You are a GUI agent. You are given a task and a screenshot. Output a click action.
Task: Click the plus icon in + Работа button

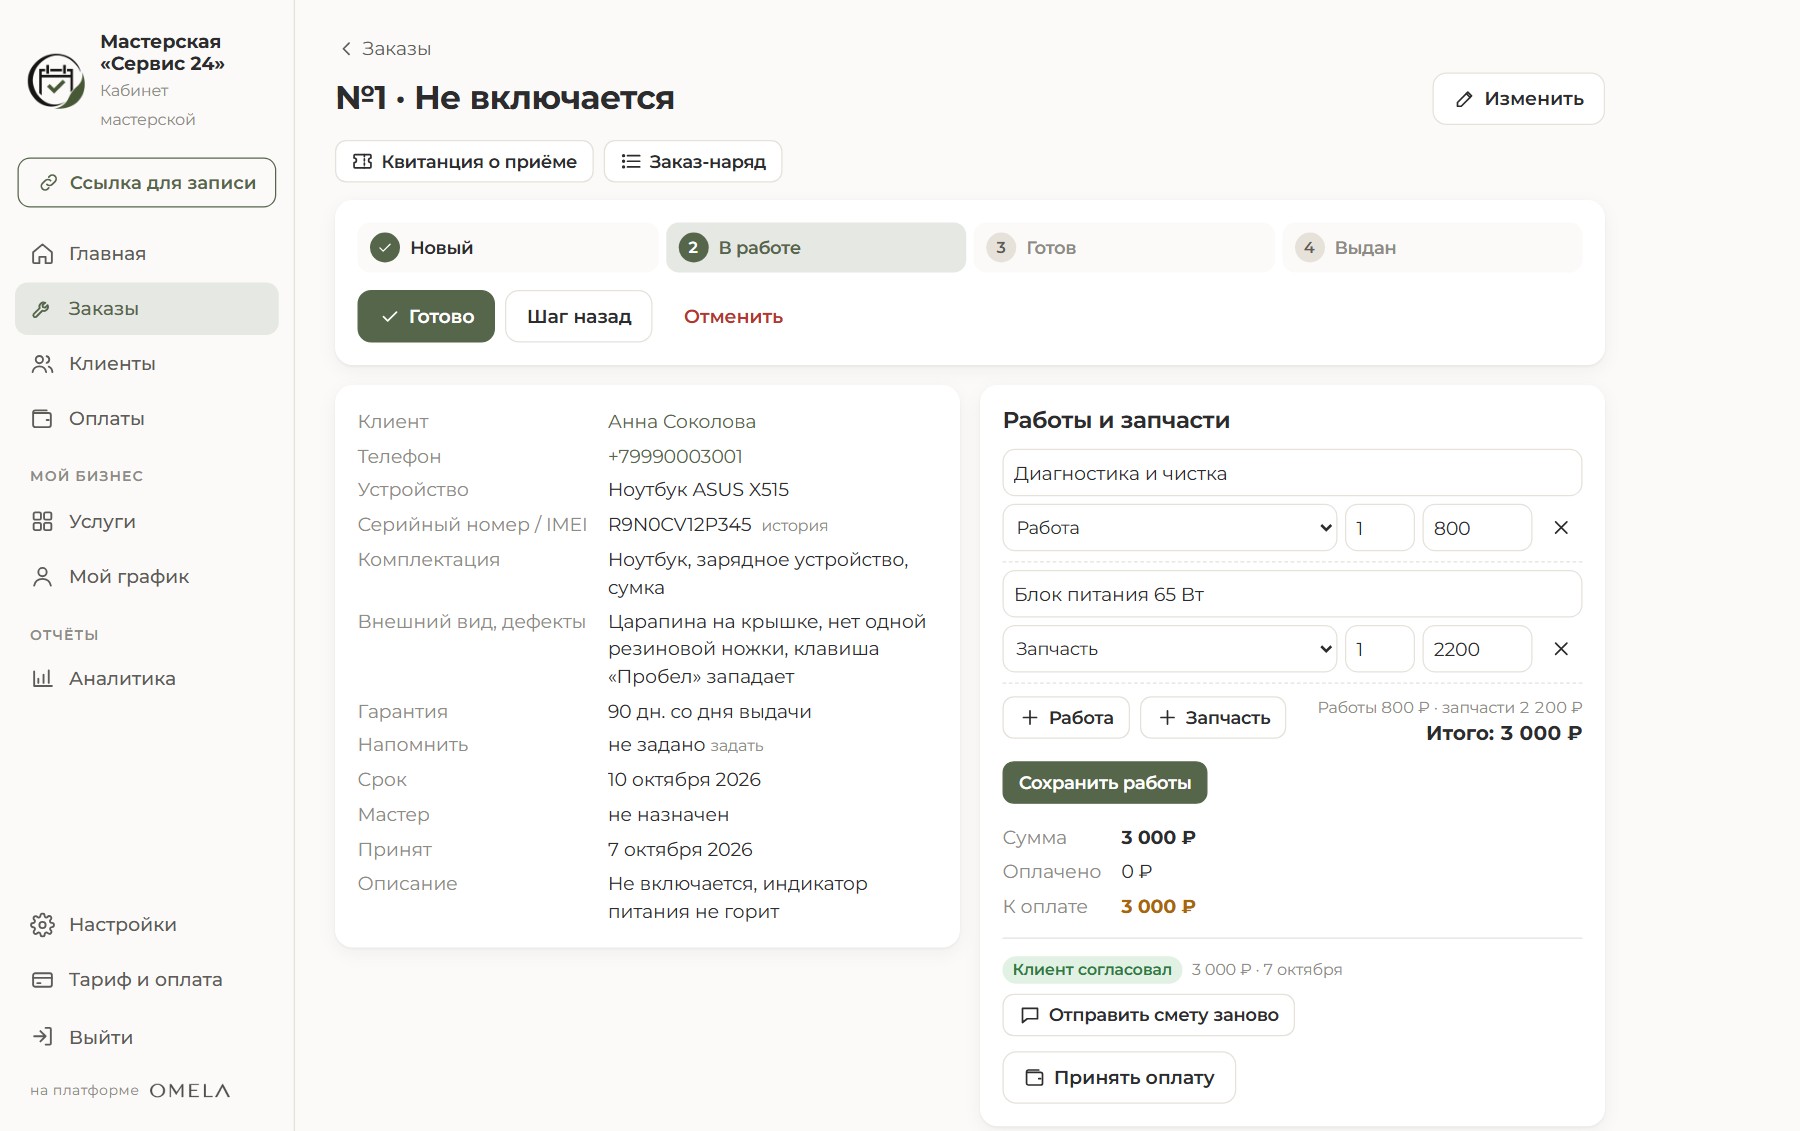click(x=1030, y=718)
